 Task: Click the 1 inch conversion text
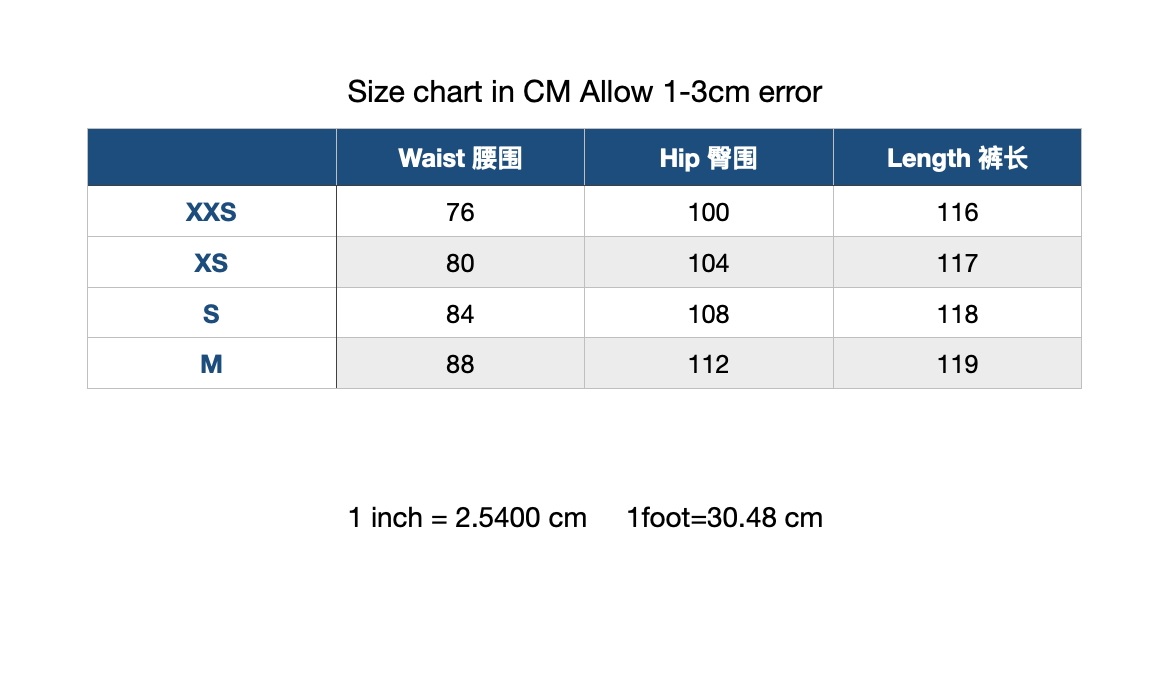coord(468,517)
